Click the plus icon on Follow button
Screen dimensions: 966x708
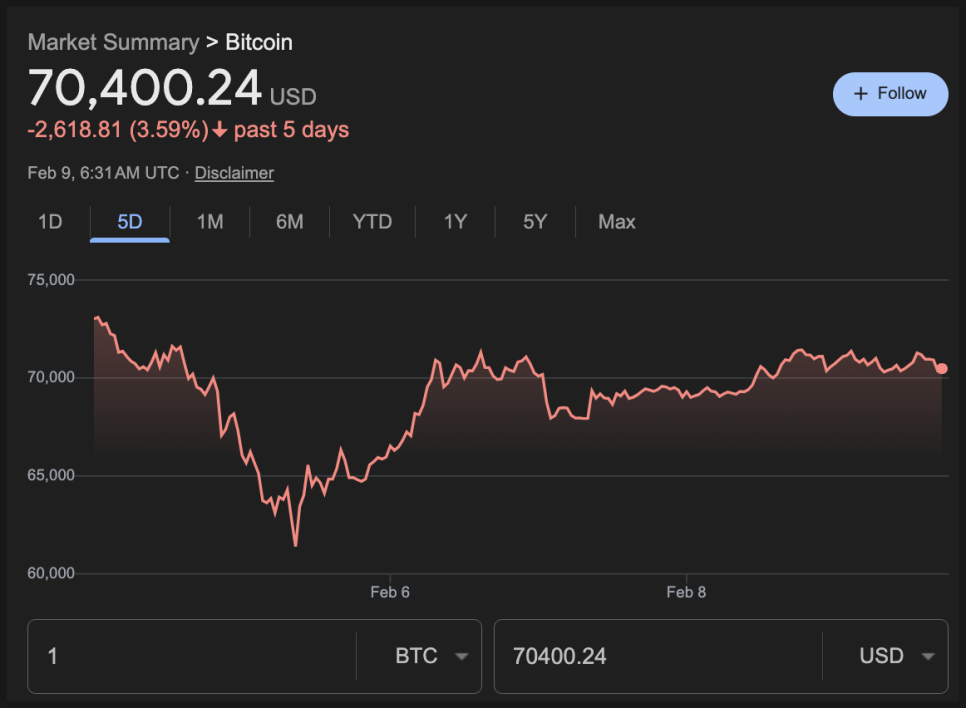pos(860,94)
